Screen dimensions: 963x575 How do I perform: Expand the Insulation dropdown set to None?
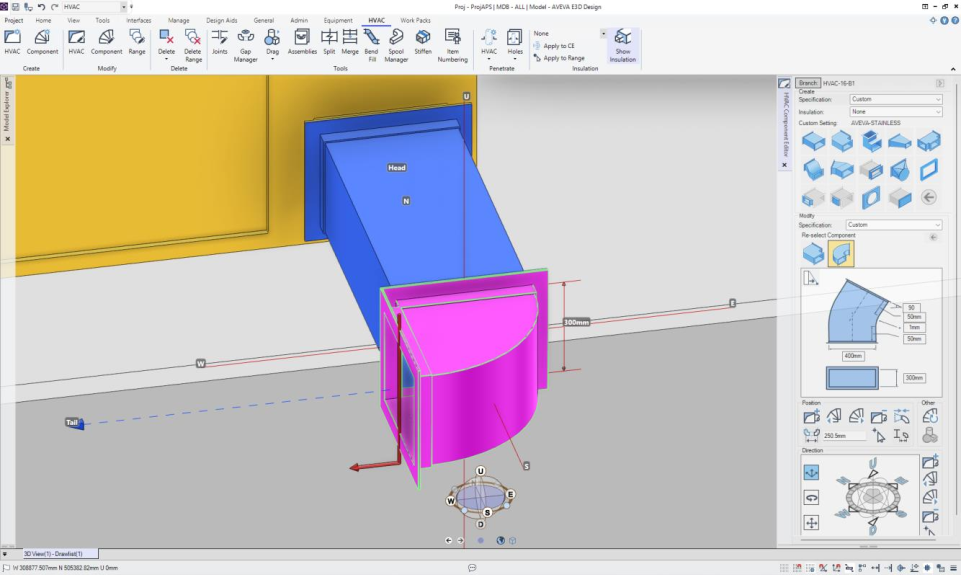(895, 112)
